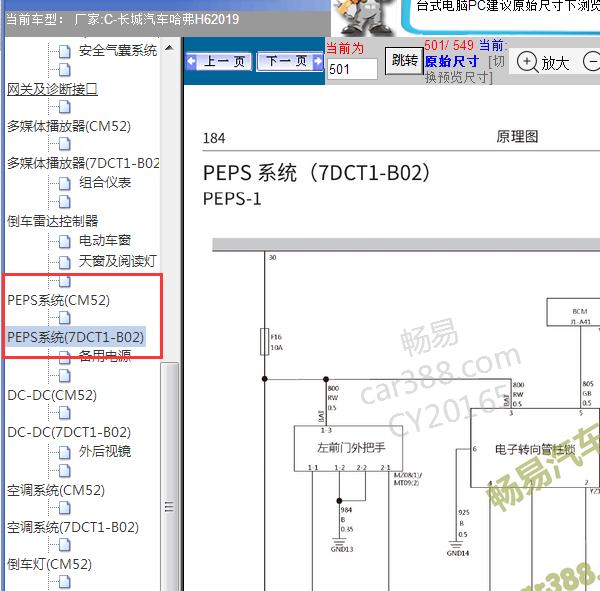Click the 跳转 jump button
This screenshot has width=600, height=591.
[404, 61]
